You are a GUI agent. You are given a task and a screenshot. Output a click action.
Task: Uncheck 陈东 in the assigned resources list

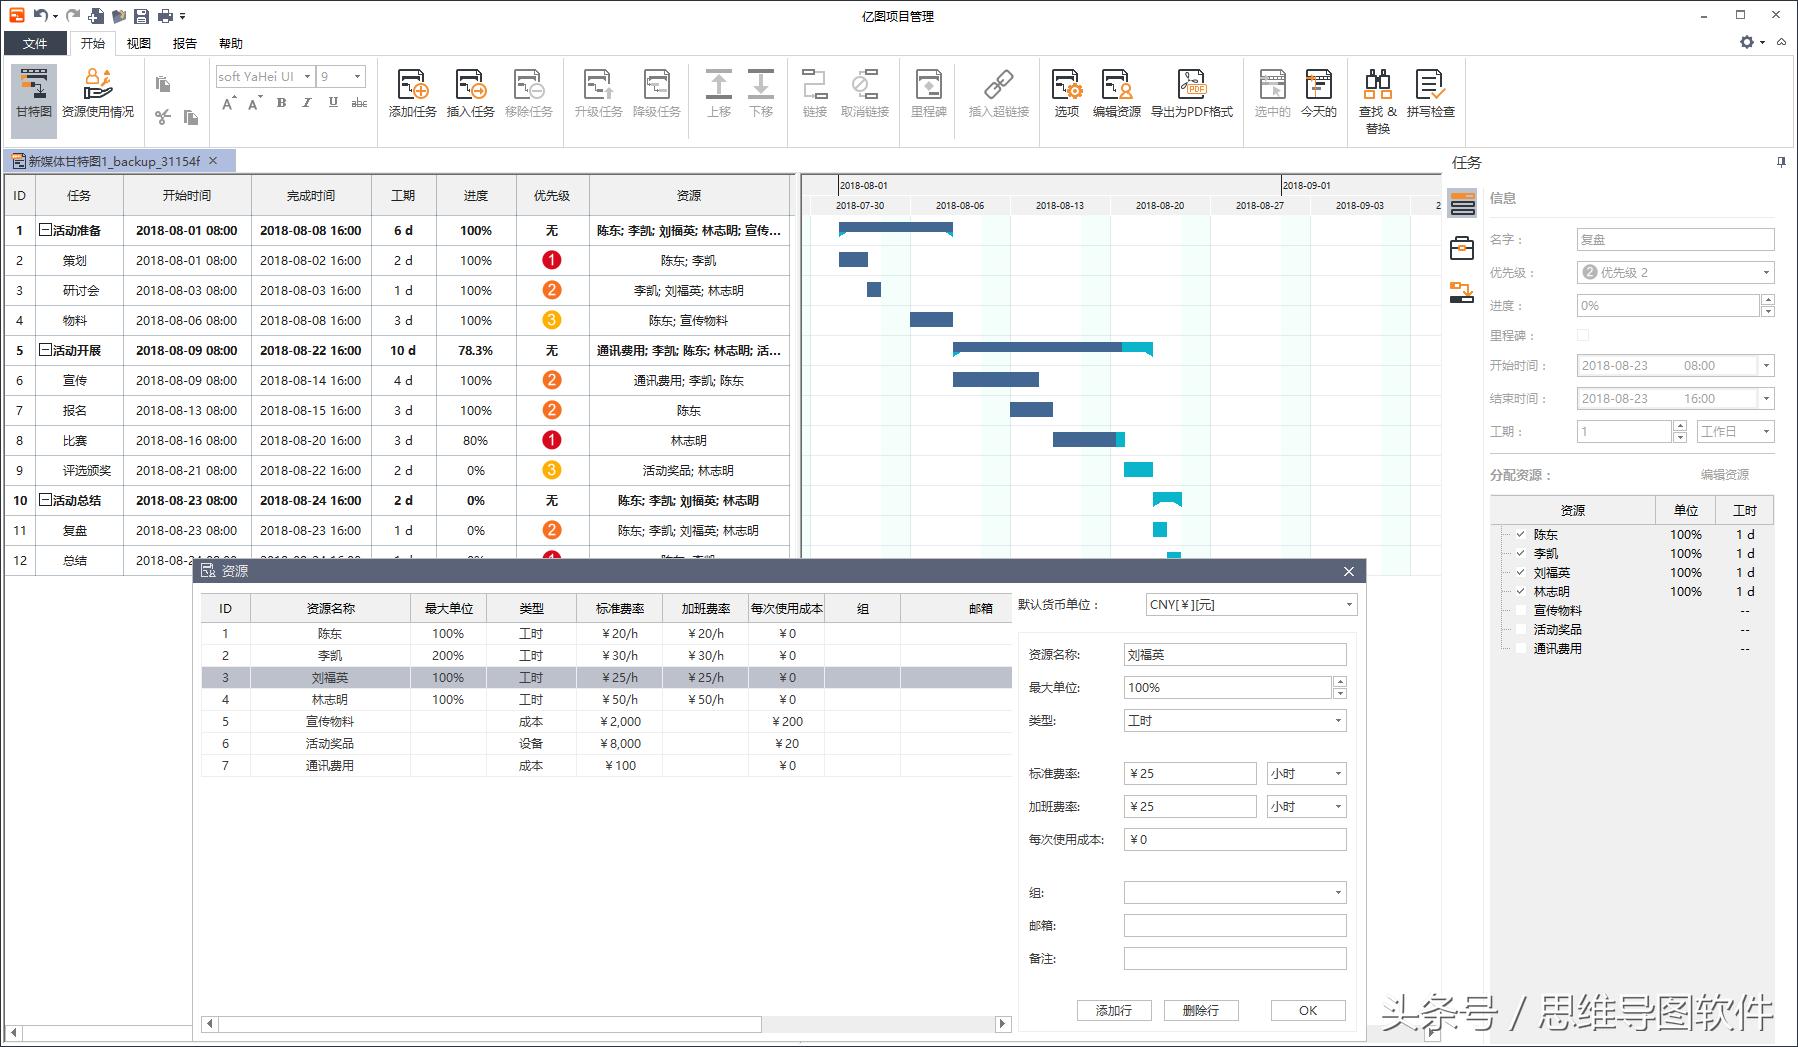[1521, 535]
